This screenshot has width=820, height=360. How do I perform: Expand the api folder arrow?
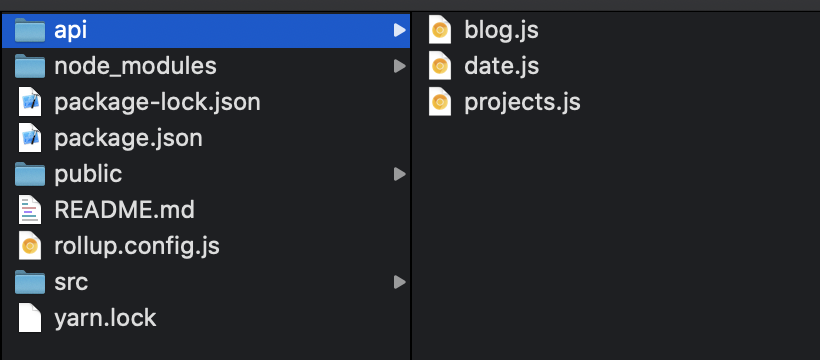tap(400, 30)
